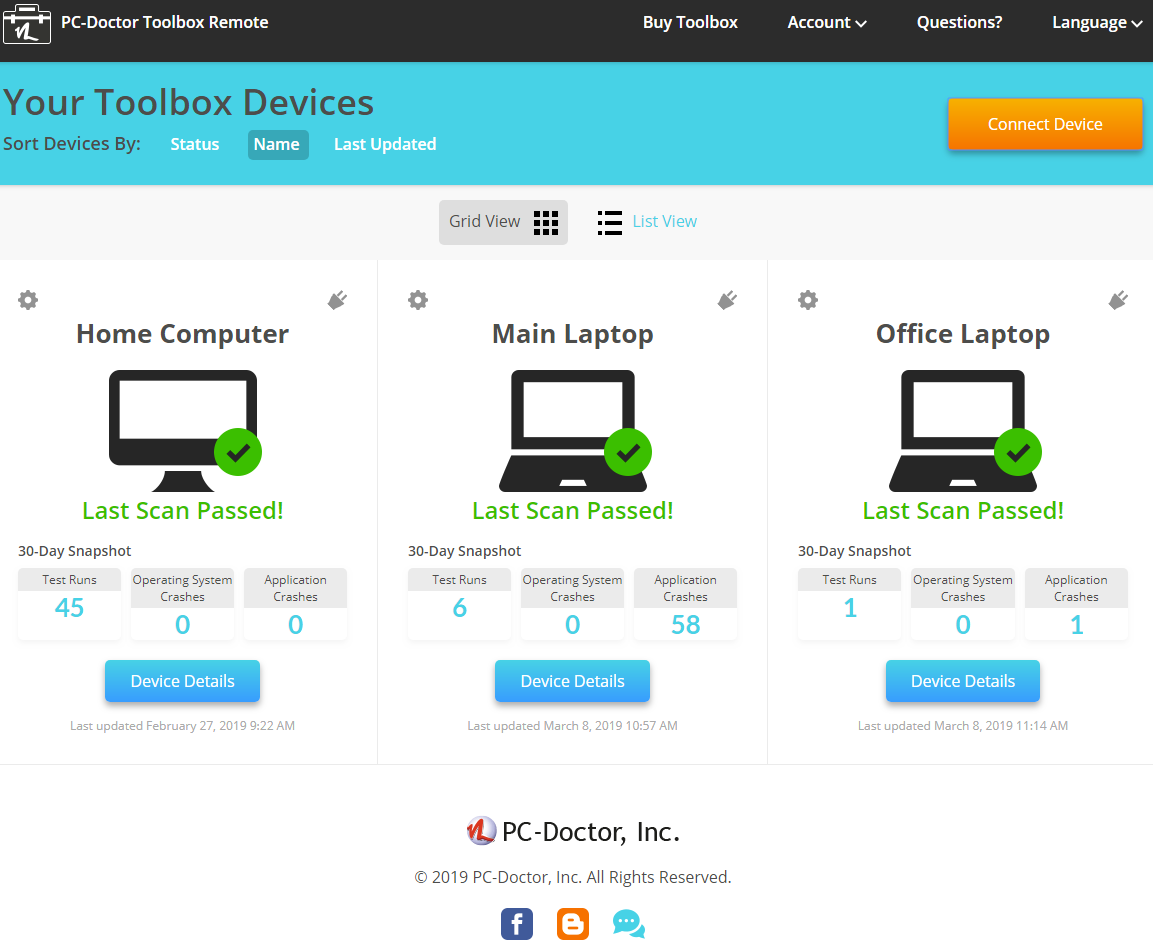Image resolution: width=1153 pixels, height=942 pixels.
Task: Click Last Scan Passed under Office Laptop
Action: [x=963, y=510]
